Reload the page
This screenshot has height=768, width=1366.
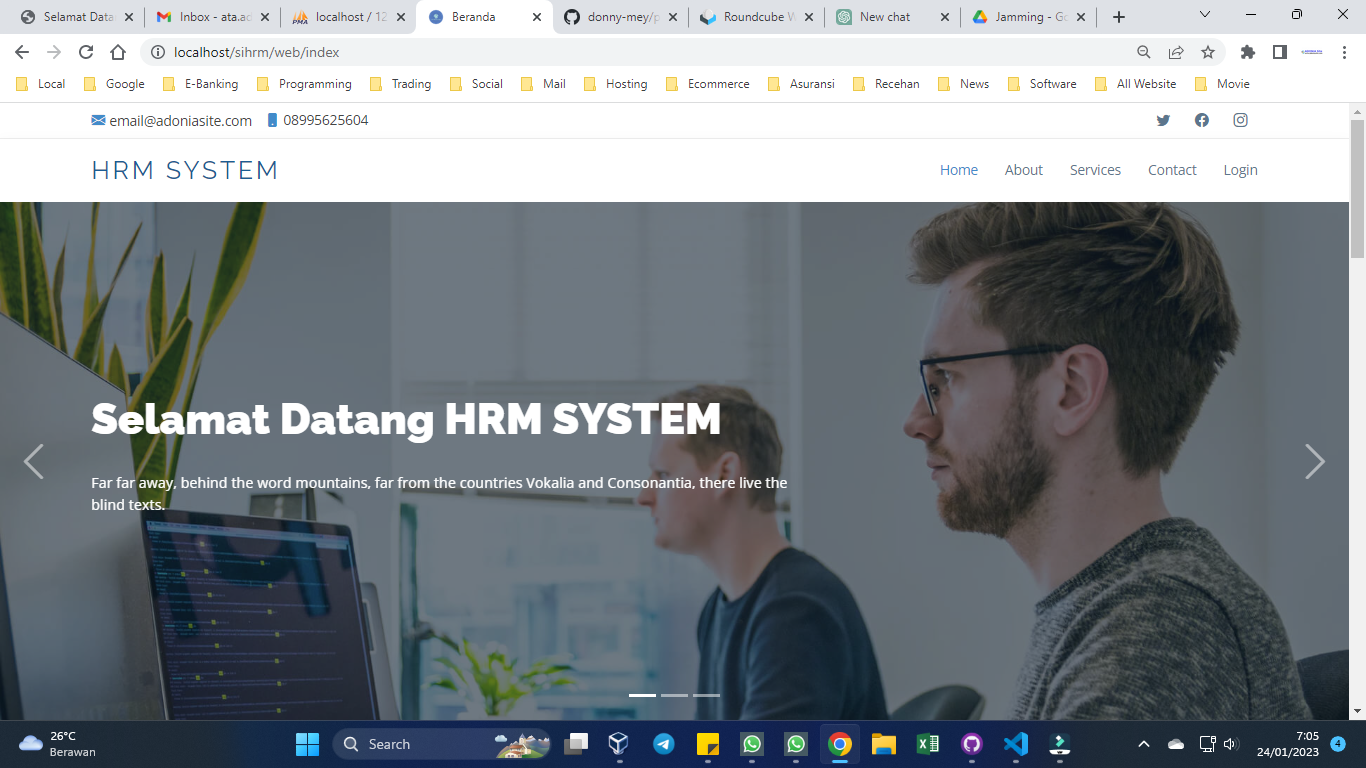point(86,52)
